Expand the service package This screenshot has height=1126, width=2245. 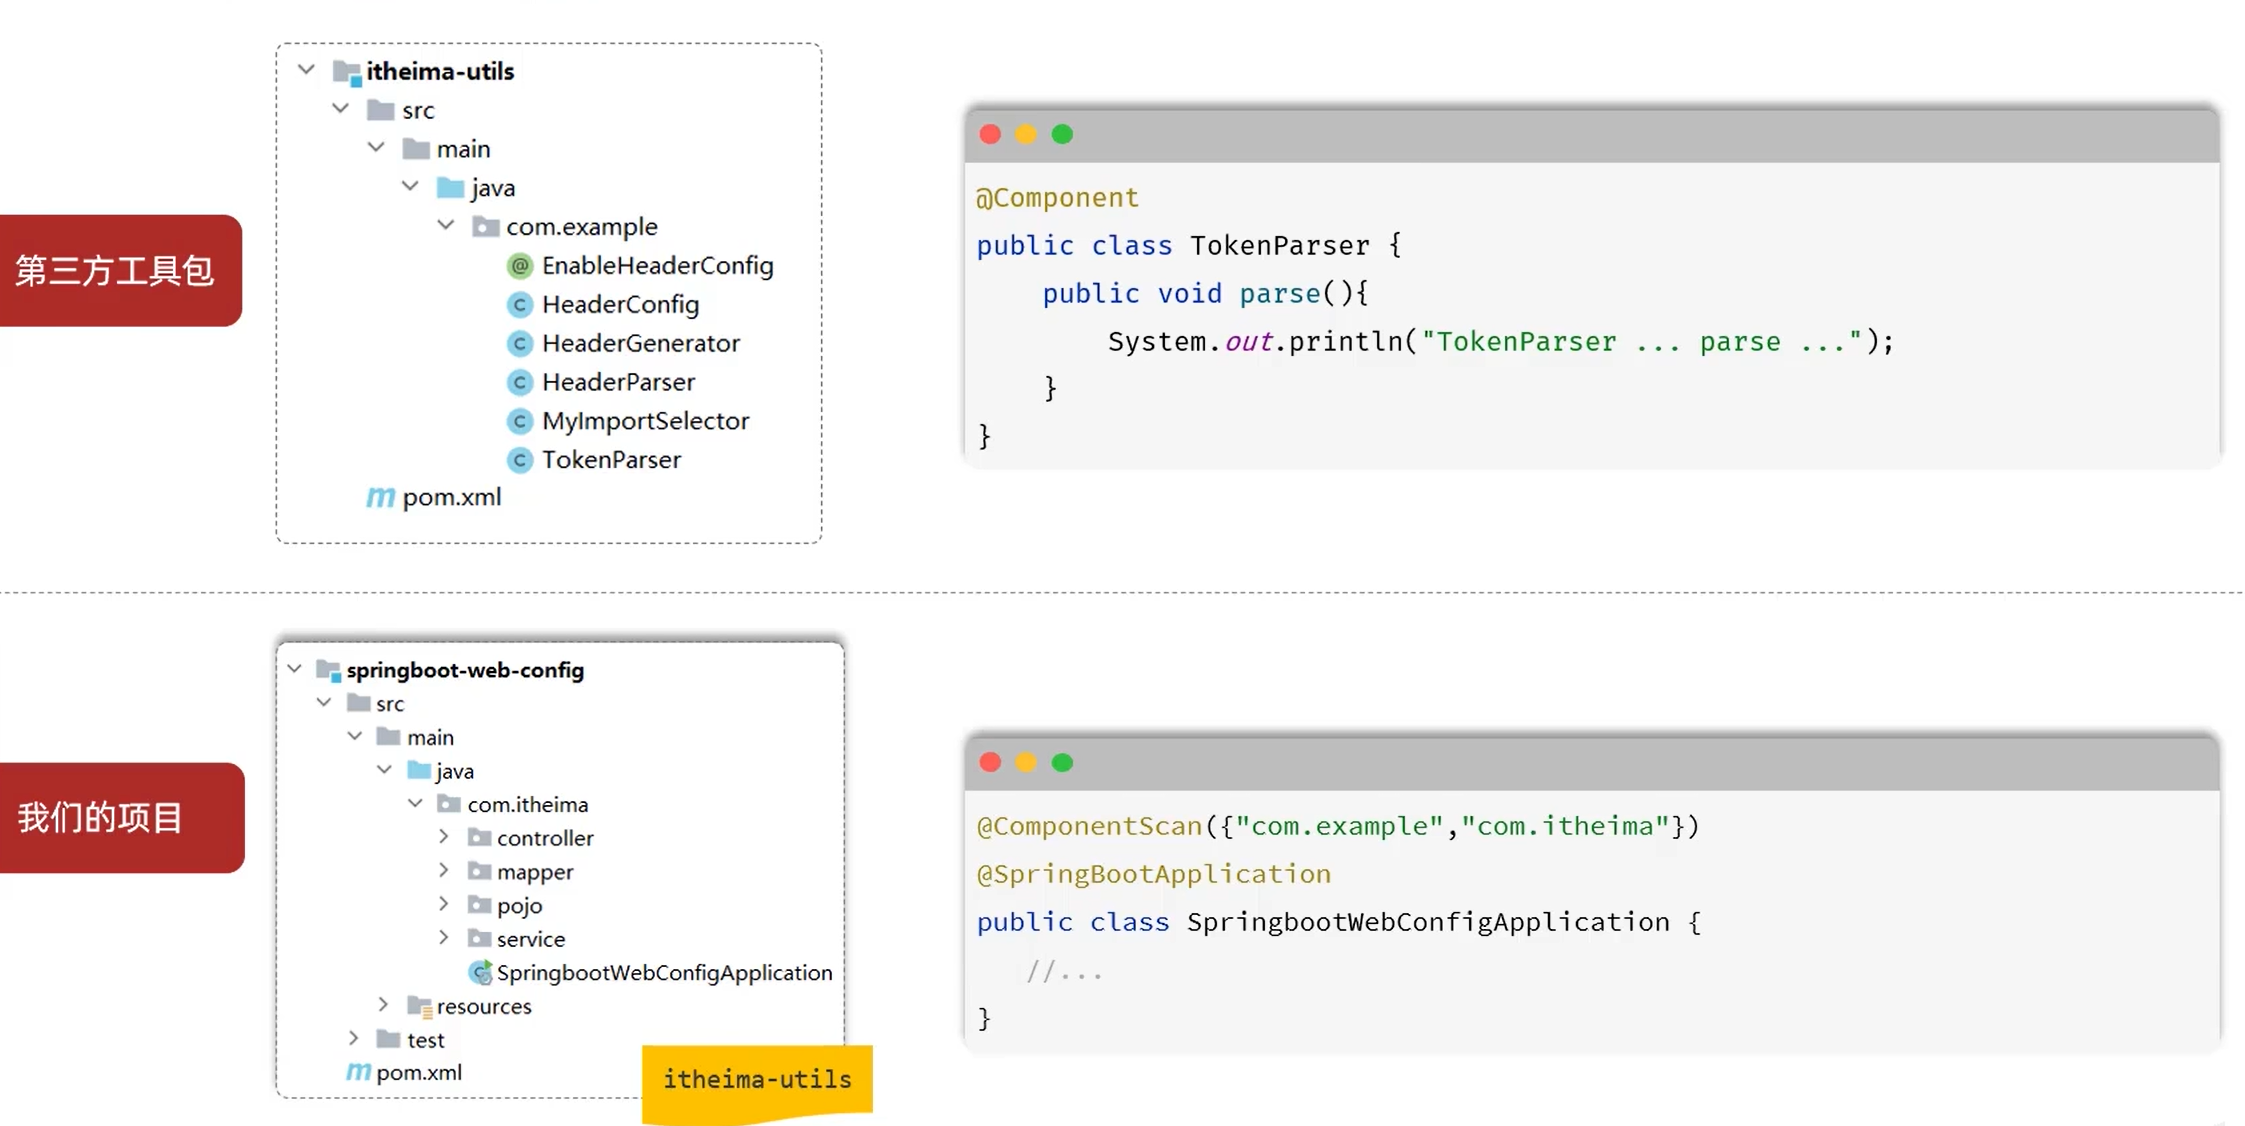[444, 938]
